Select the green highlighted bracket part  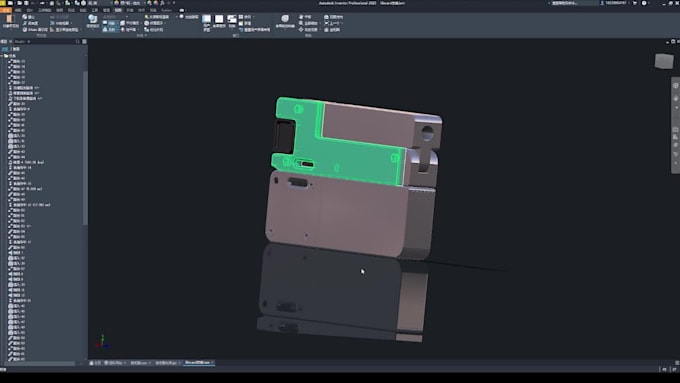point(347,158)
